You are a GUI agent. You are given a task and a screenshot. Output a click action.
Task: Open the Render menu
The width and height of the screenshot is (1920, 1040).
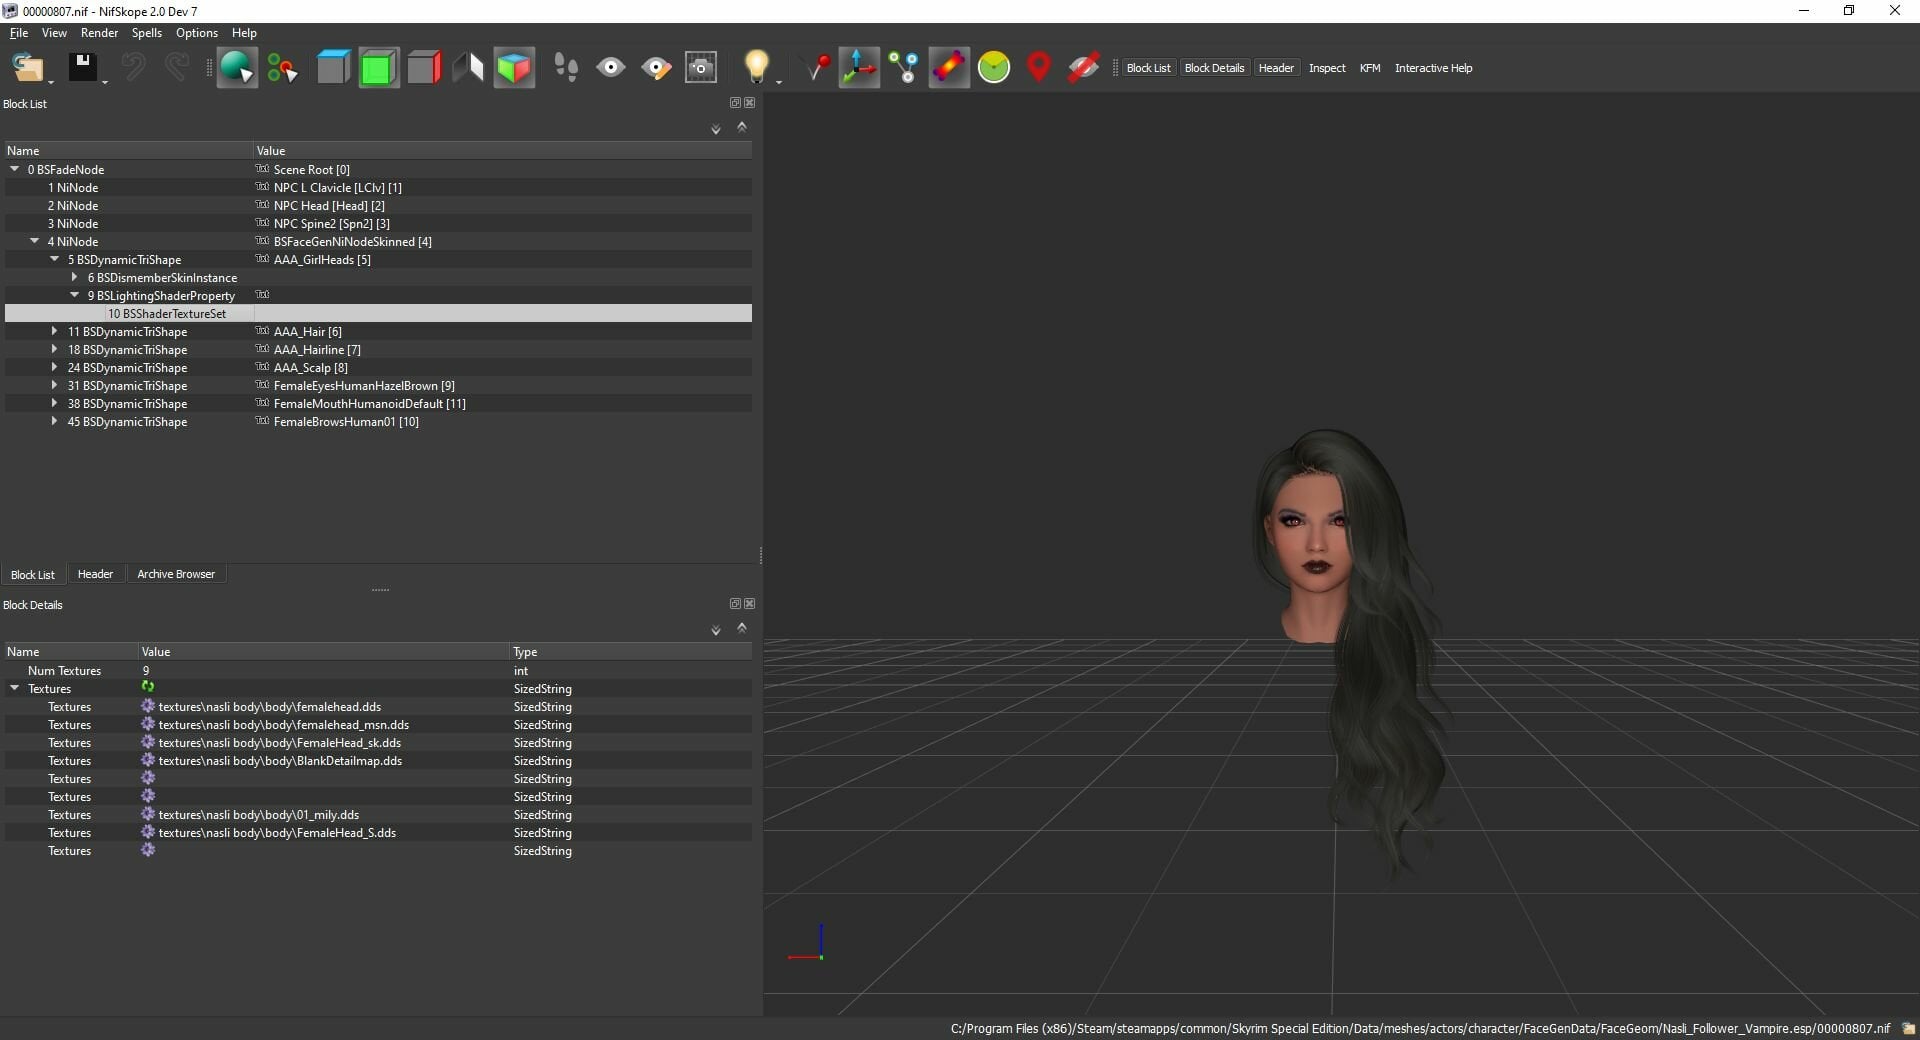coord(99,33)
